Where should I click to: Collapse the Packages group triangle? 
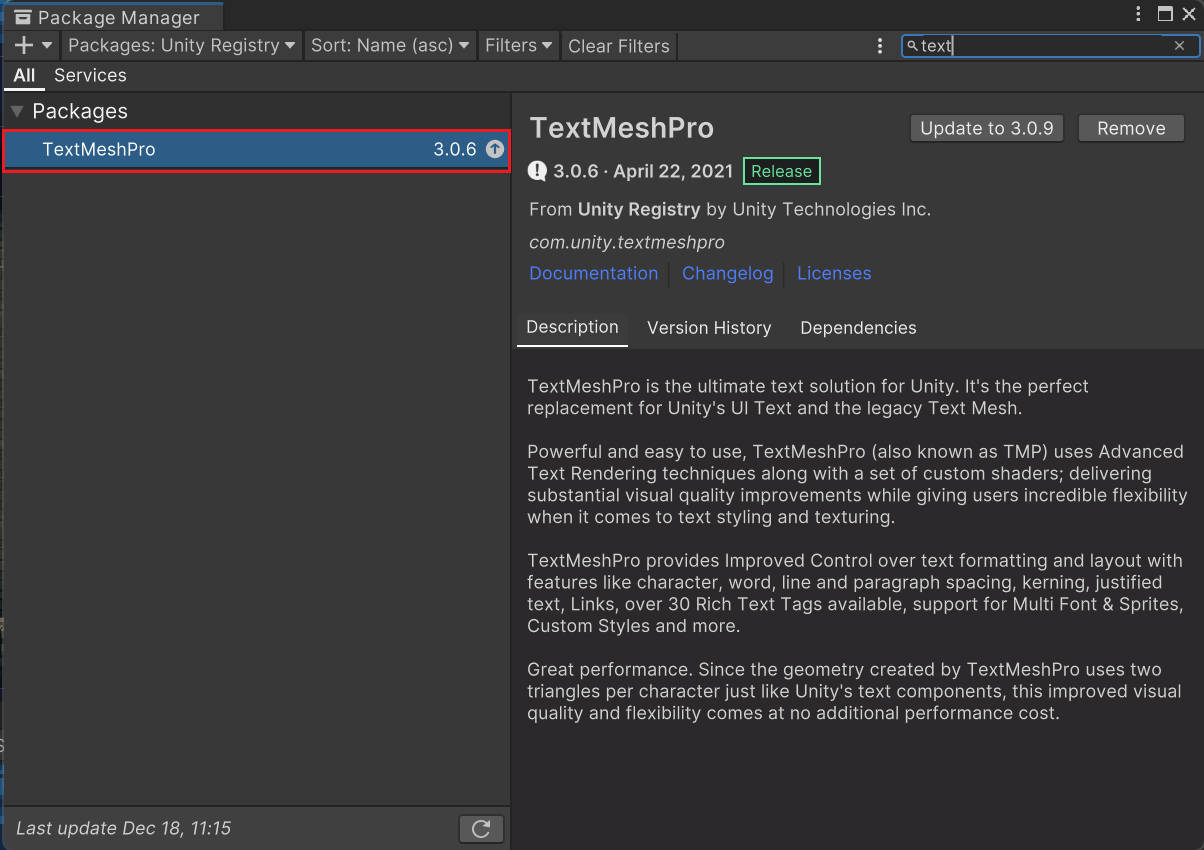point(17,111)
